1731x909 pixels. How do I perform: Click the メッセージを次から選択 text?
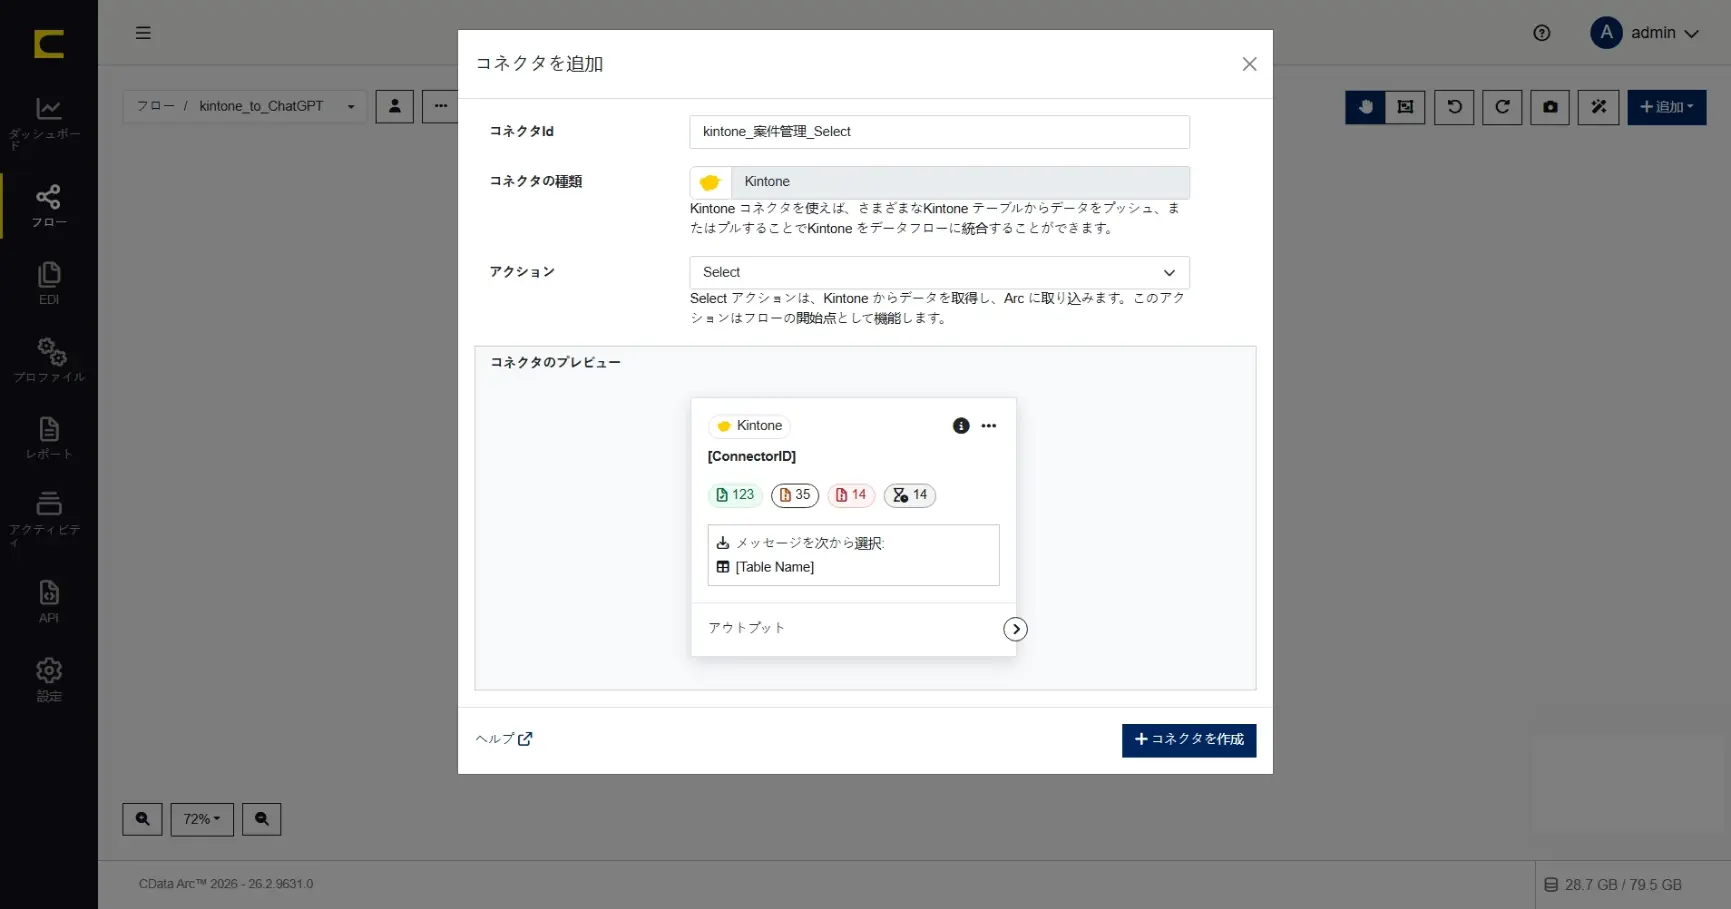pos(810,543)
